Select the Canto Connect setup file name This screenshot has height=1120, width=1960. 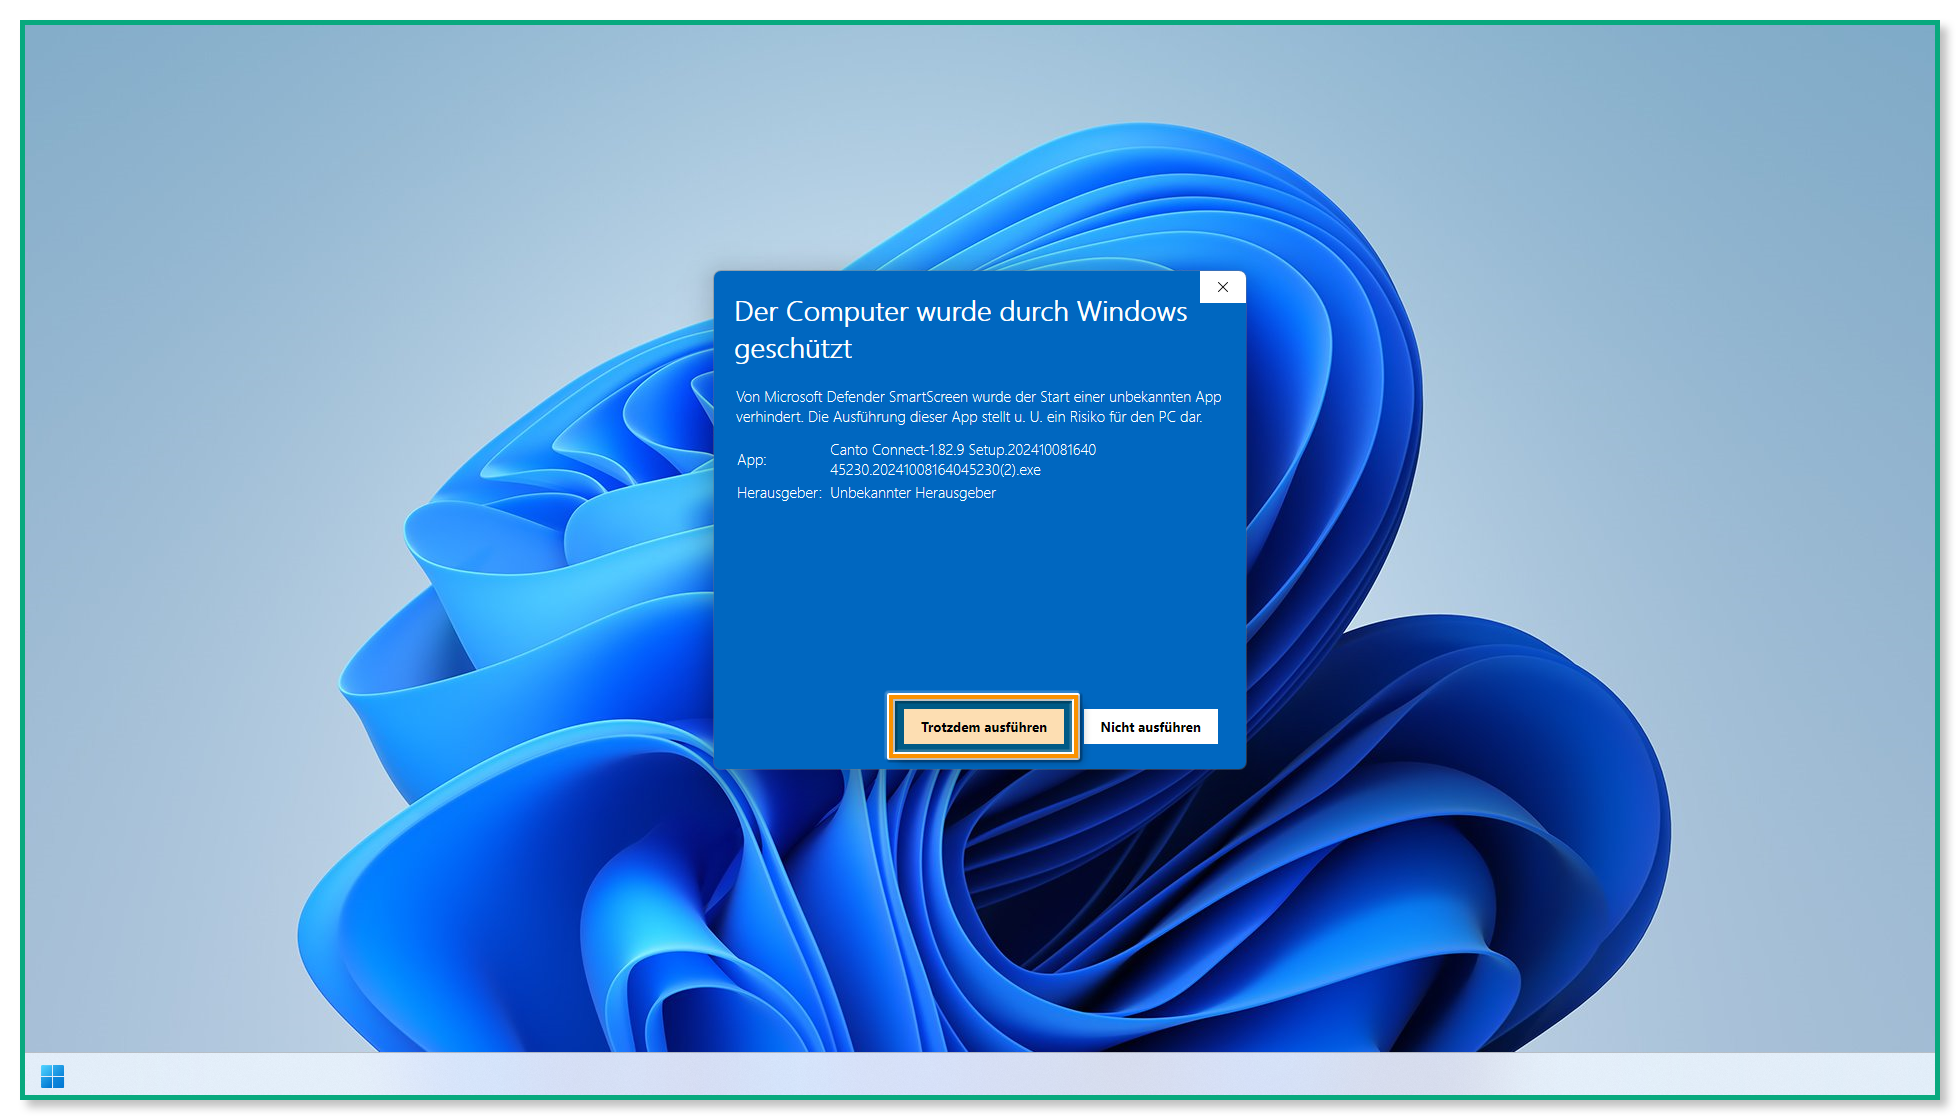click(963, 460)
